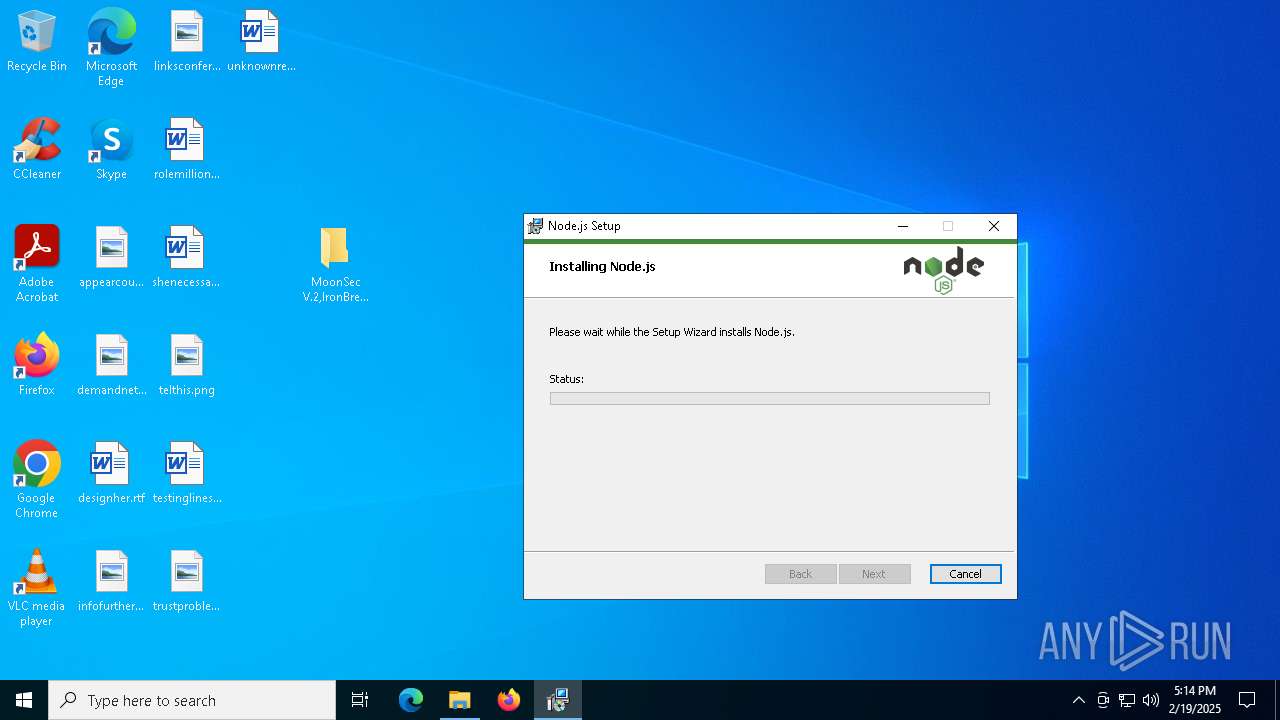Click the 'Please wait while the Setup Wizard' text

(672, 332)
